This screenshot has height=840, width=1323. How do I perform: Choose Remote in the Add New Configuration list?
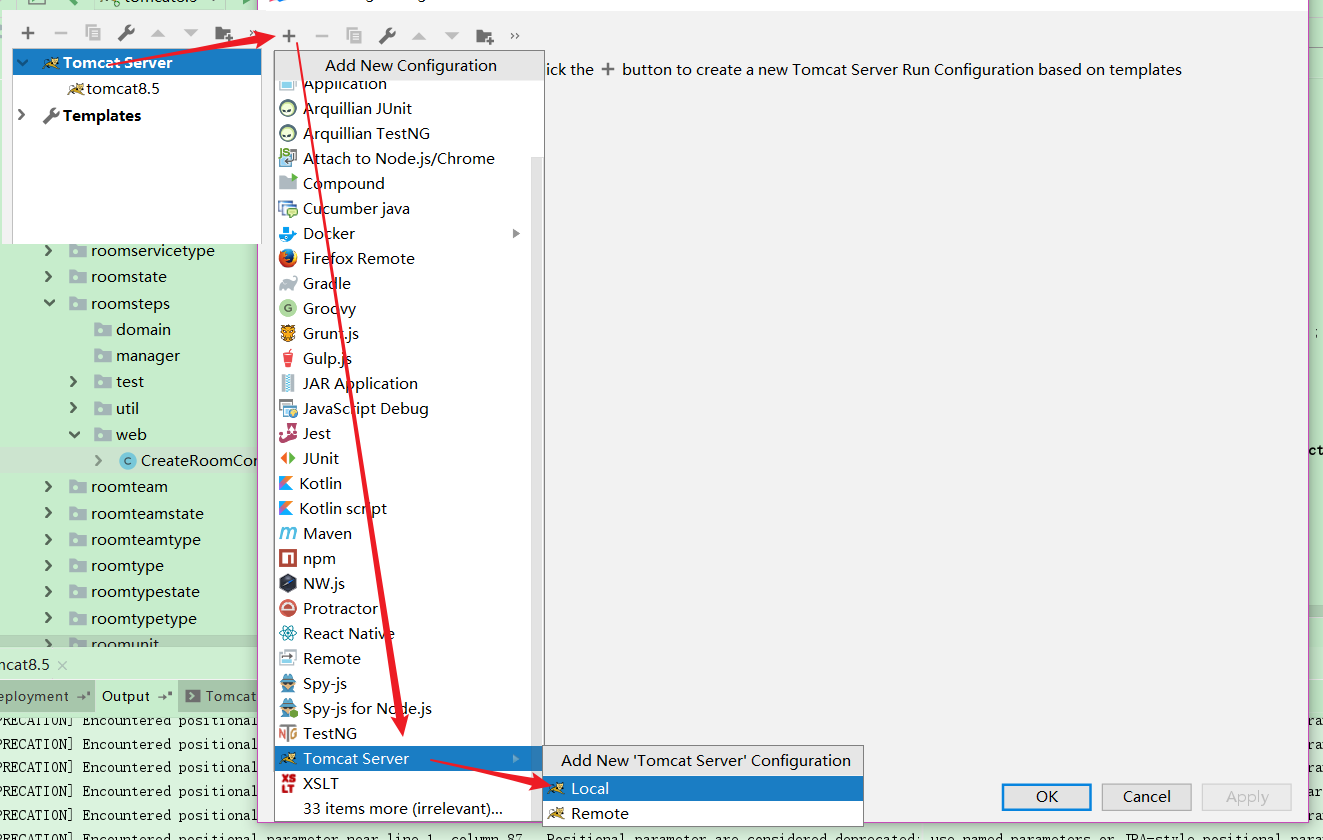click(402, 658)
